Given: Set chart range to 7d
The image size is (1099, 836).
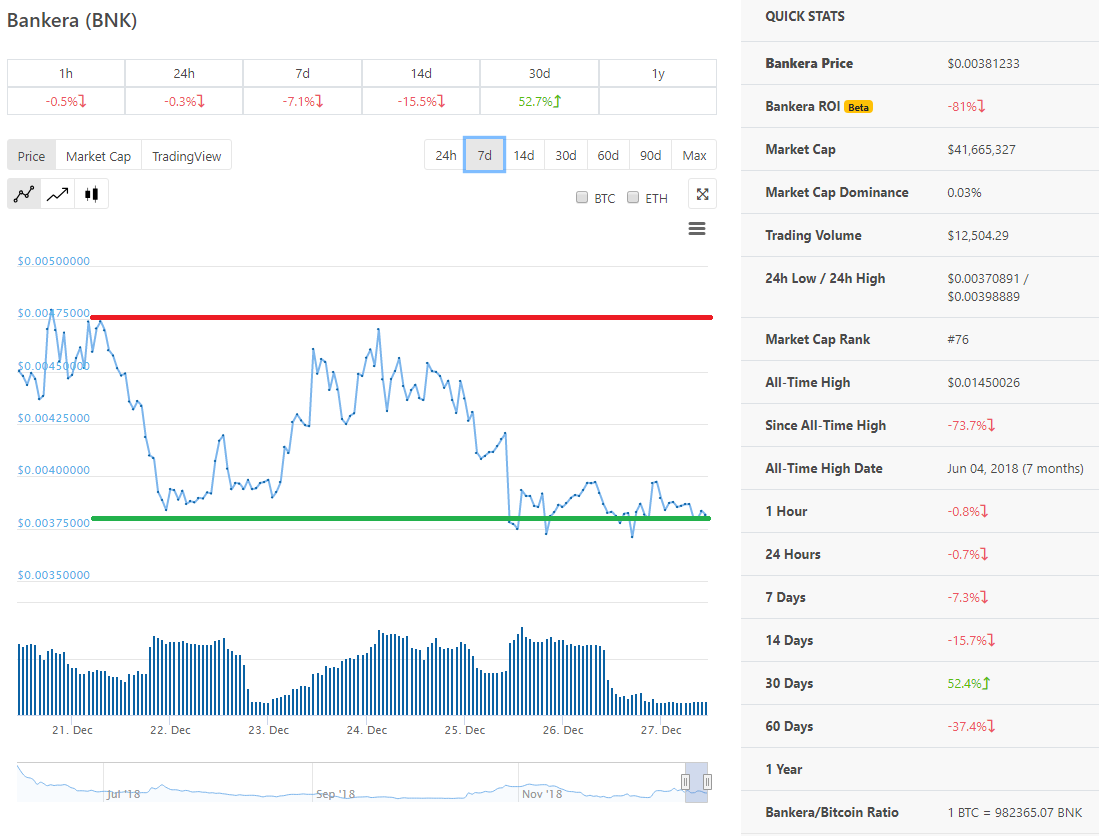Looking at the screenshot, I should [484, 155].
